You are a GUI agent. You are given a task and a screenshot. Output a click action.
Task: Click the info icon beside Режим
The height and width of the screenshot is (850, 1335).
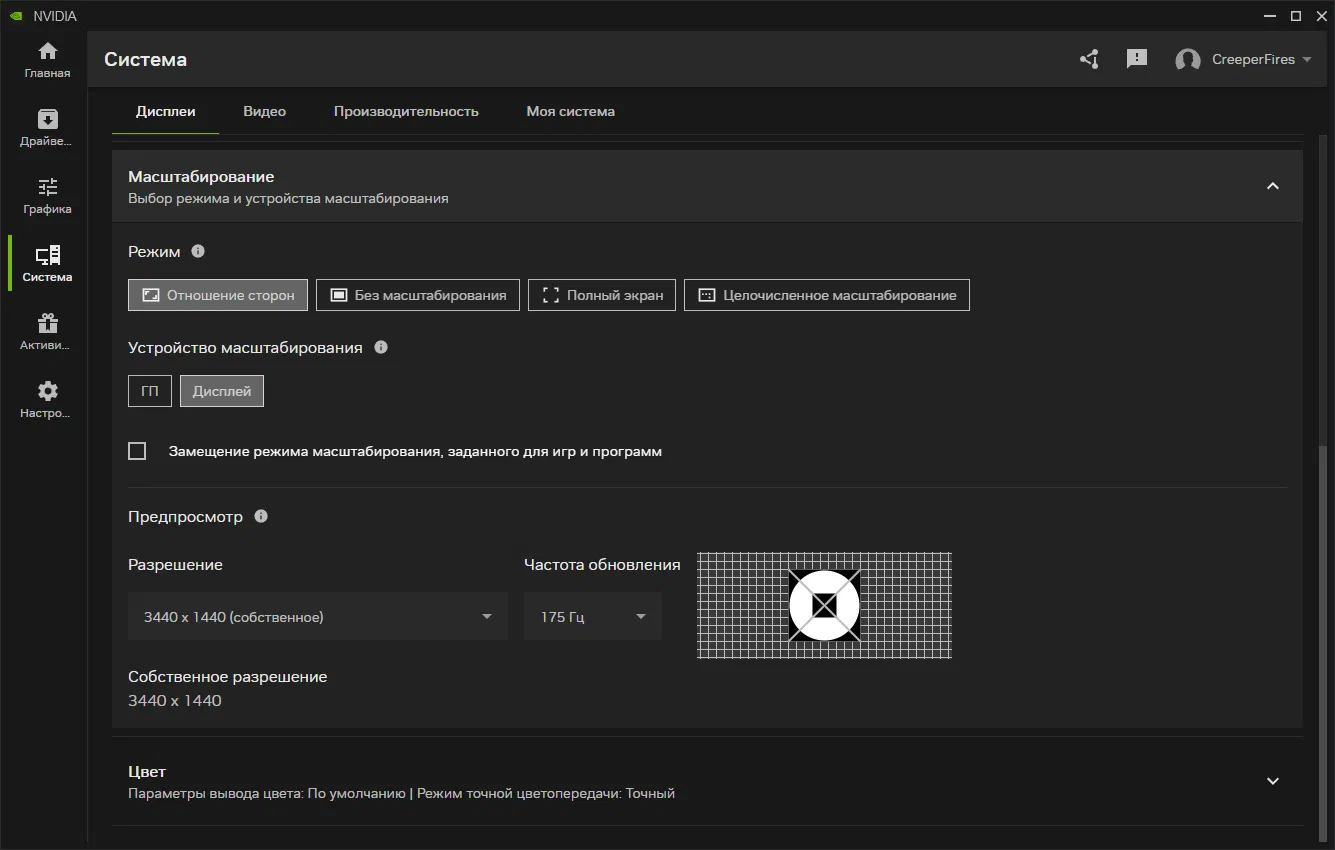click(198, 251)
